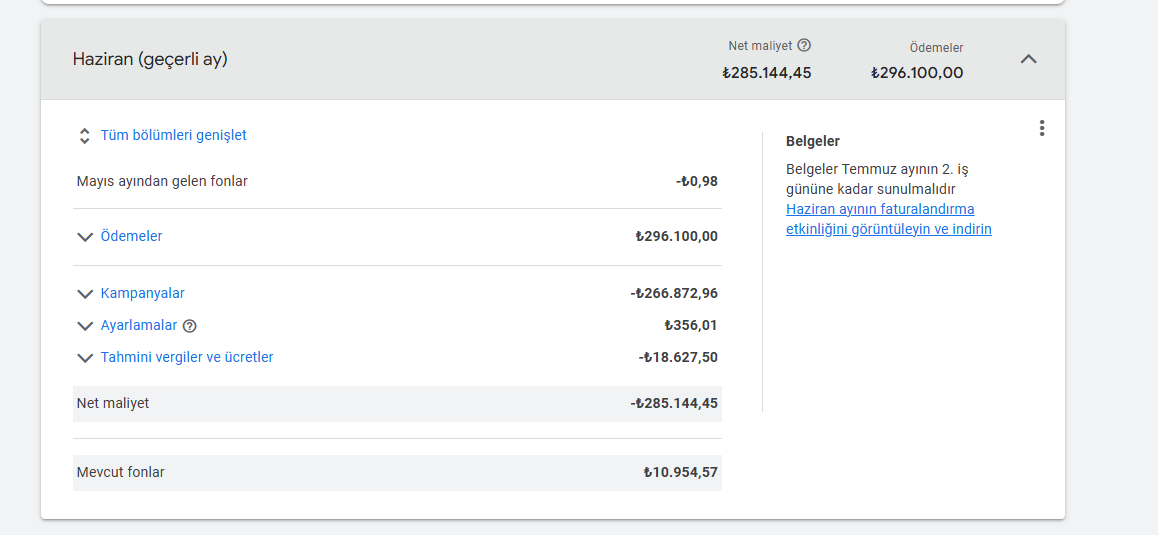Expand Tahmini vergiler ve ücretler chevron
The width and height of the screenshot is (1158, 535).
point(85,358)
